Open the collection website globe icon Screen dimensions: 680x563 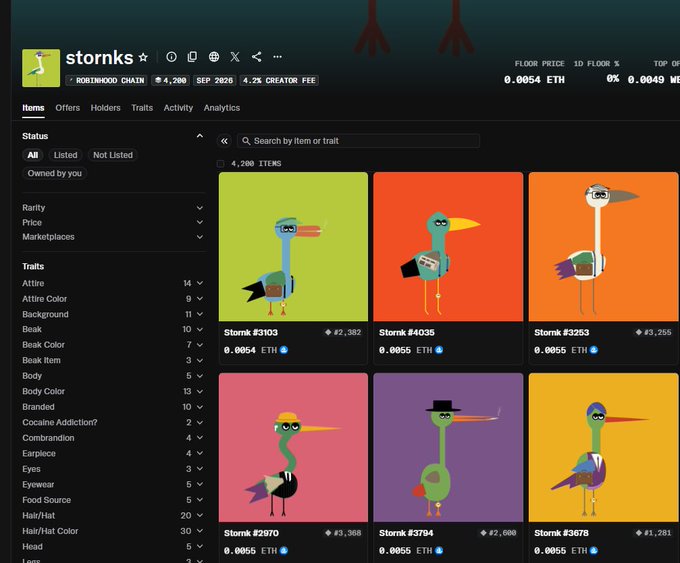click(214, 57)
